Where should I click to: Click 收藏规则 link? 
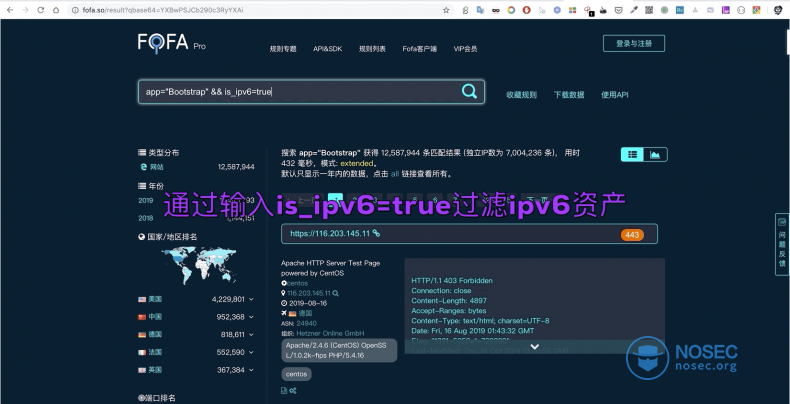pos(521,95)
